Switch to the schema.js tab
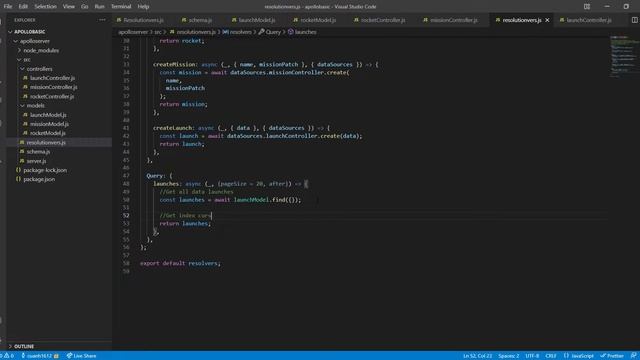Viewport: 640px width, 360px height. [200, 20]
